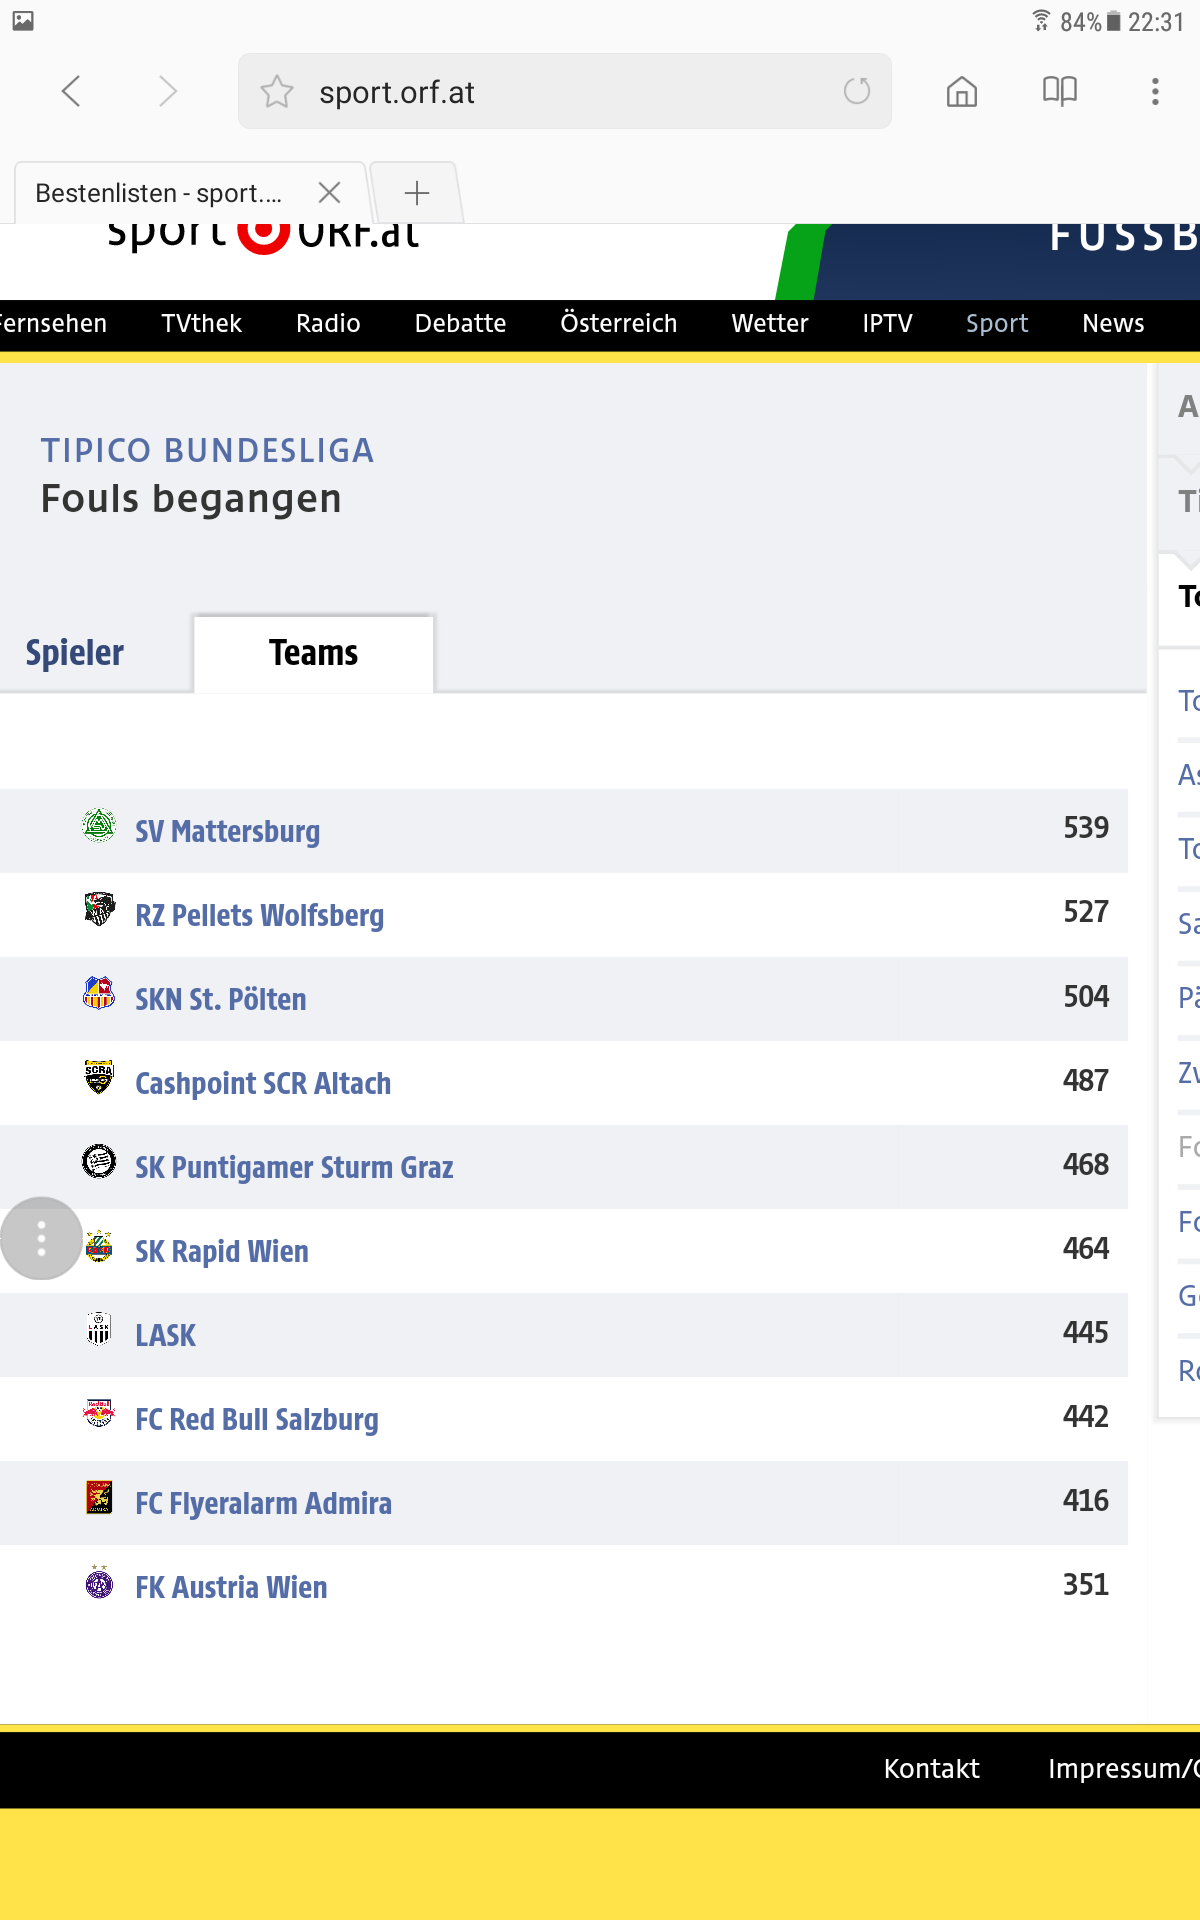Tap the browser forward arrow
Viewport: 1200px width, 1920px height.
click(167, 91)
